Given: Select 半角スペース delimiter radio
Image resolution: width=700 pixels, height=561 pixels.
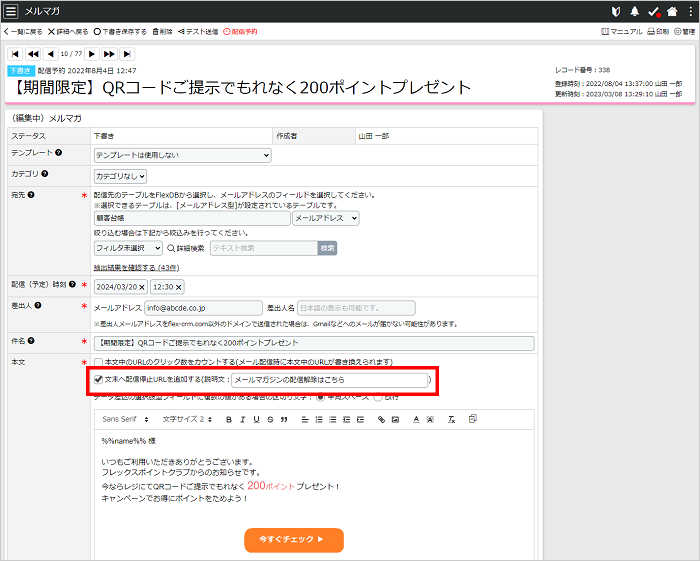Looking at the screenshot, I should click(320, 397).
